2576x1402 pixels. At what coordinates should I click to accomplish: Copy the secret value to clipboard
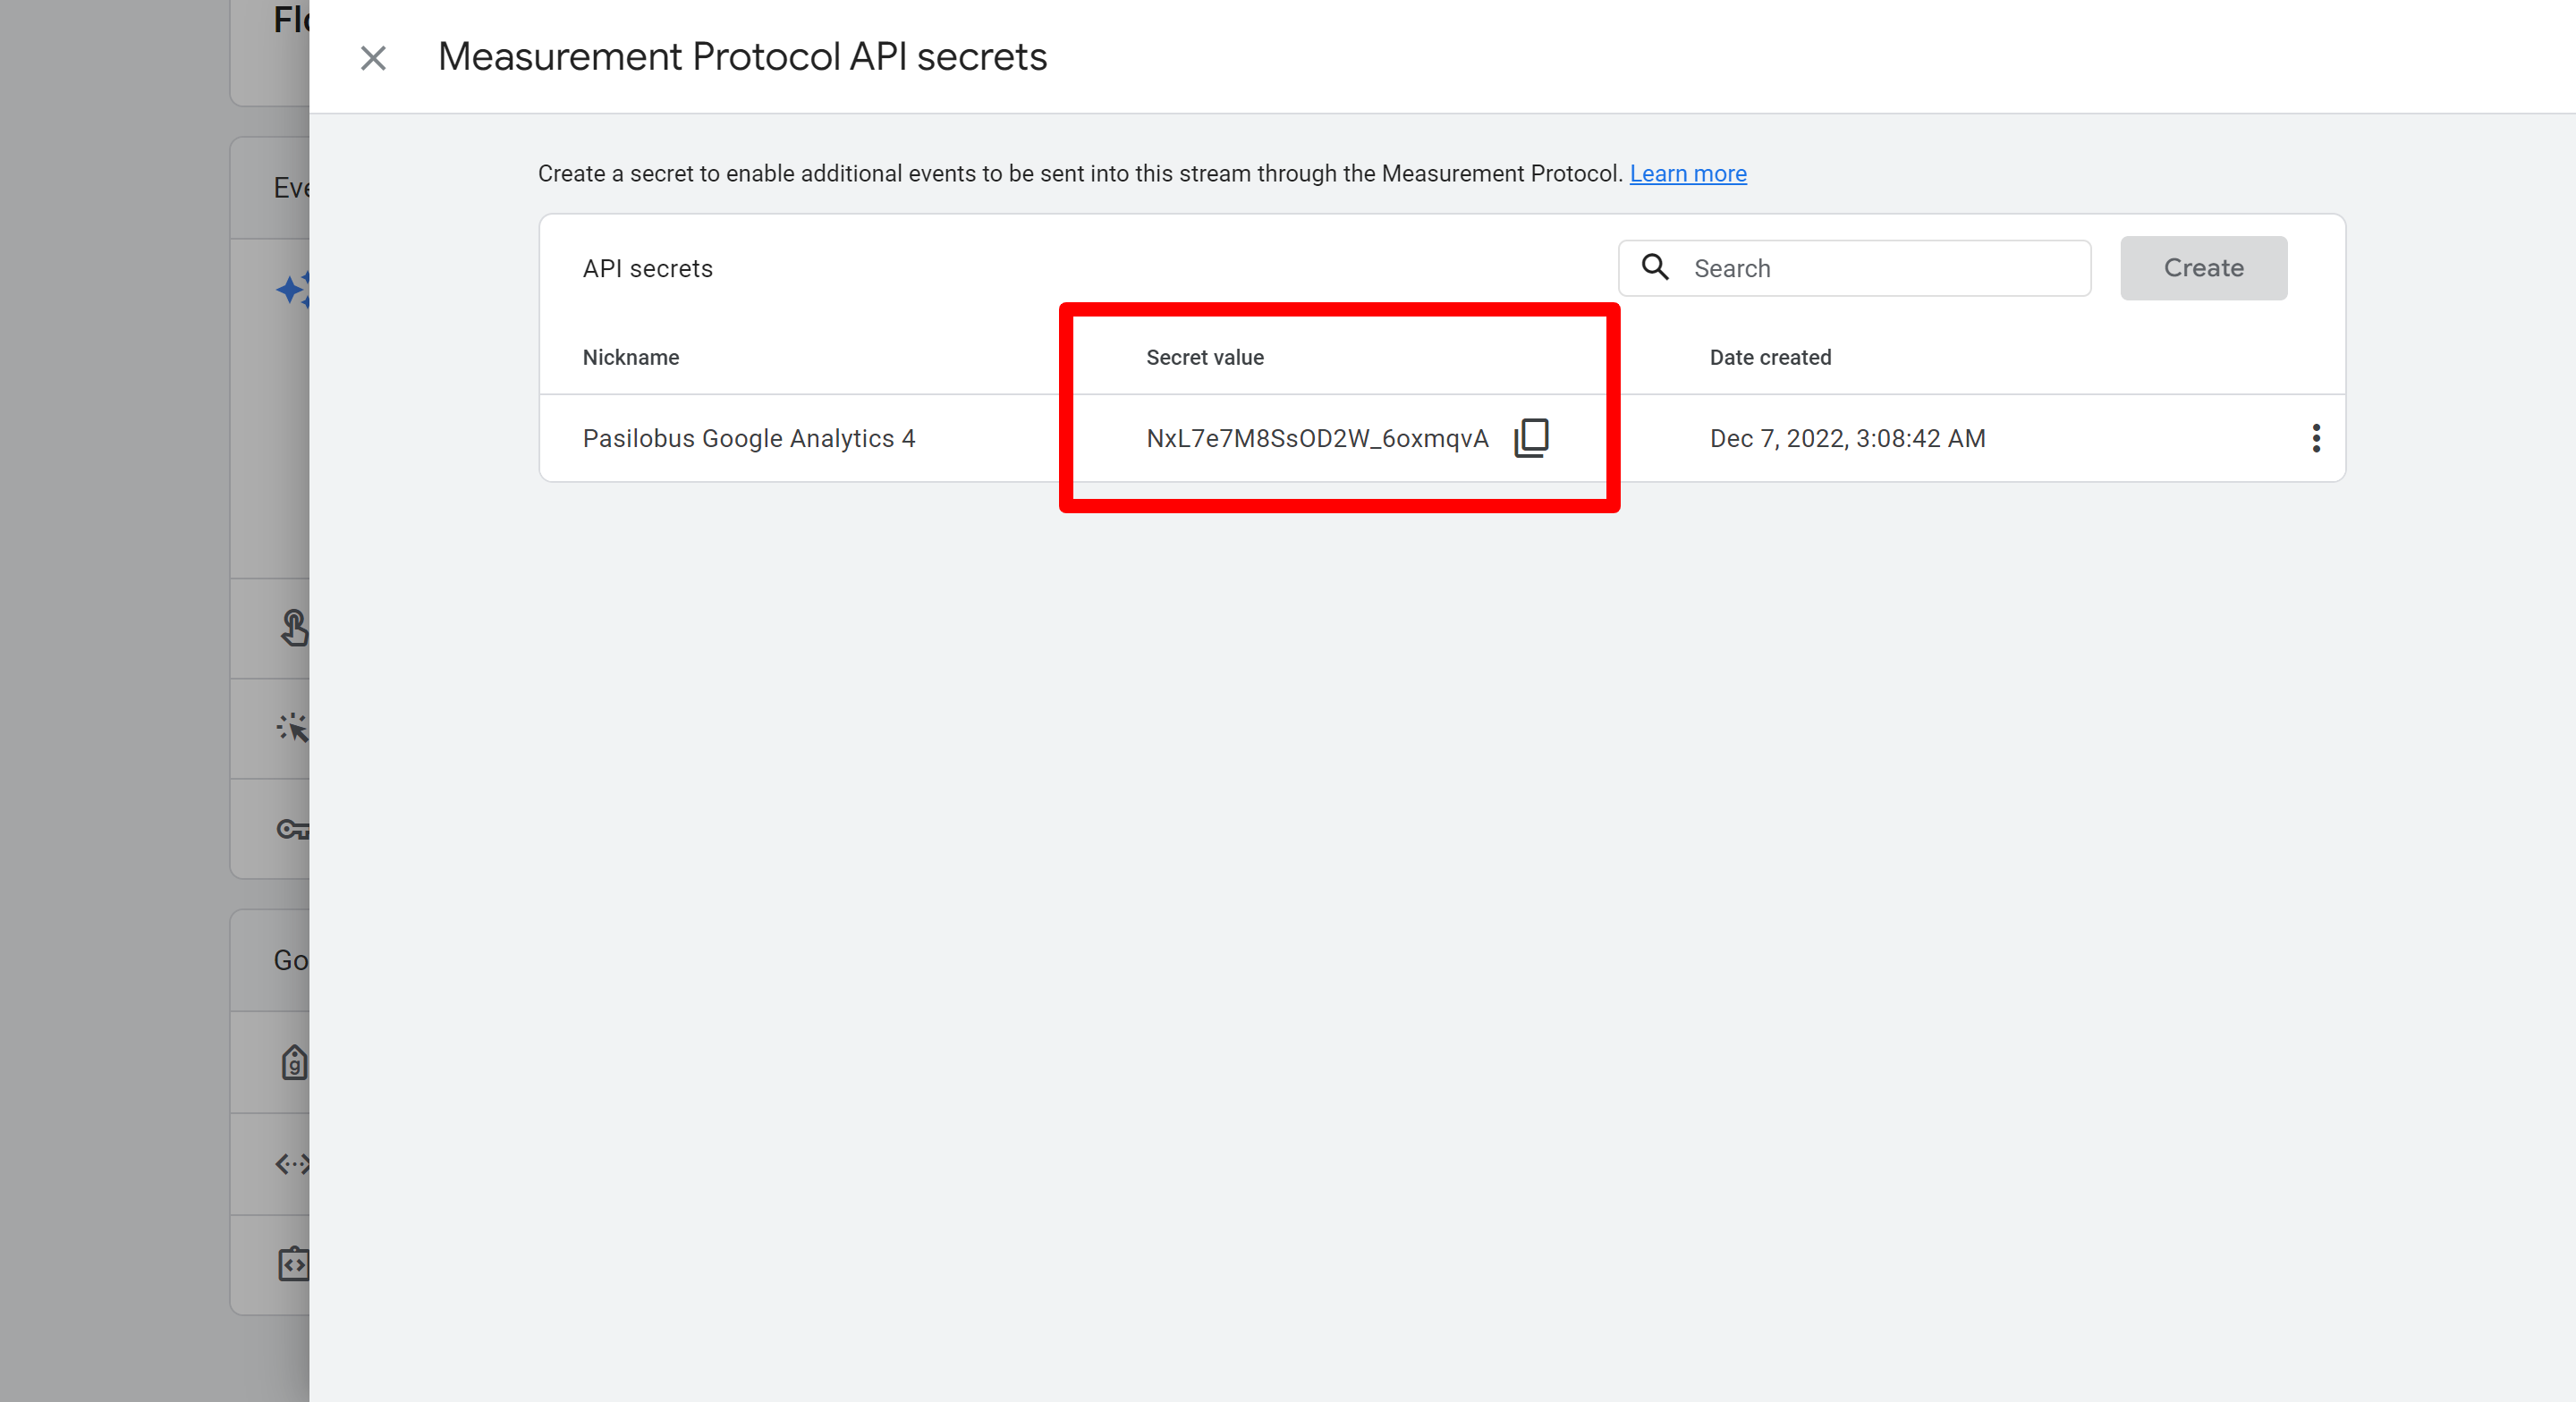(1531, 438)
